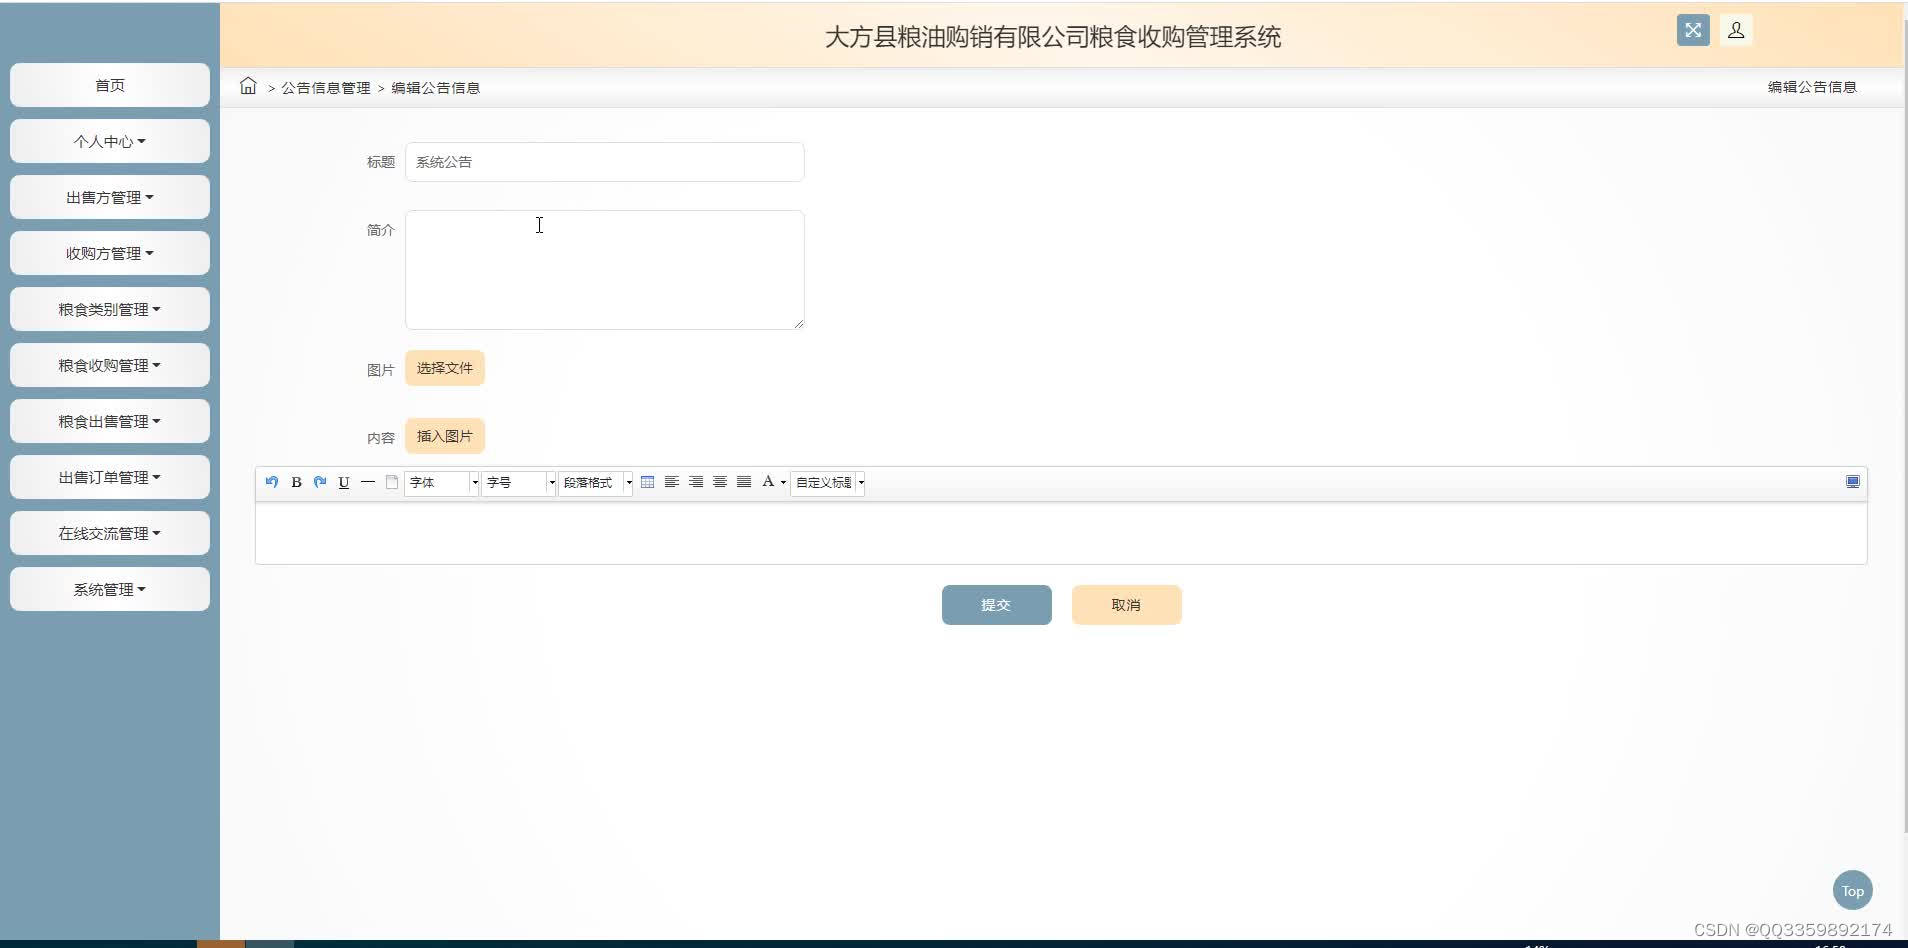The height and width of the screenshot is (948, 1908).
Task: Expand the 出售方管理 sidebar menu
Action: coord(110,197)
